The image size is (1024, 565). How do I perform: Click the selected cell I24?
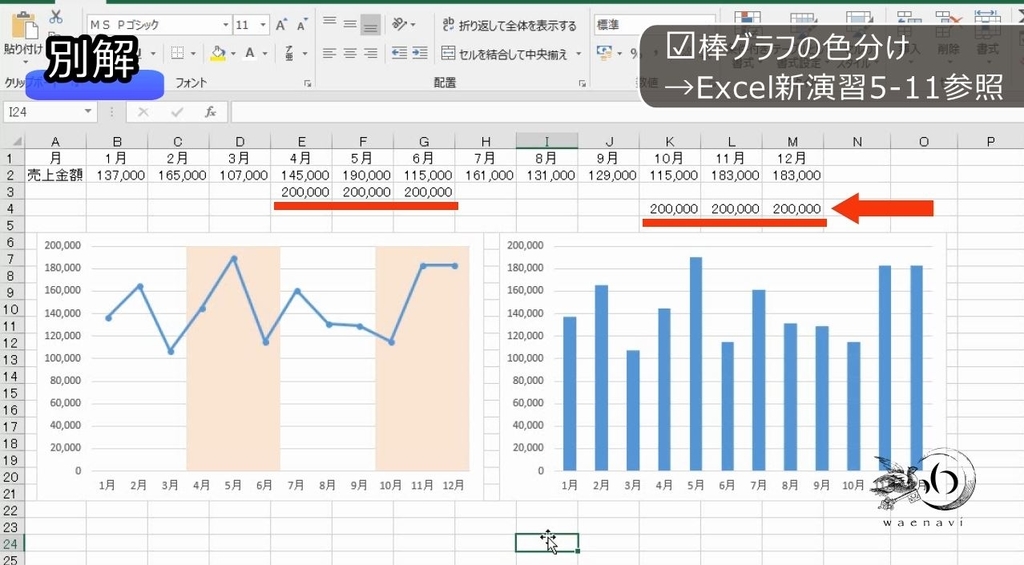(x=547, y=543)
